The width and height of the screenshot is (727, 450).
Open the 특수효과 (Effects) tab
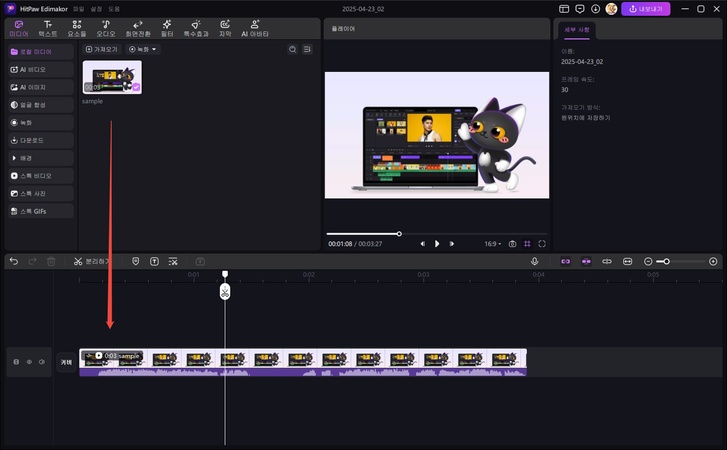coord(196,29)
